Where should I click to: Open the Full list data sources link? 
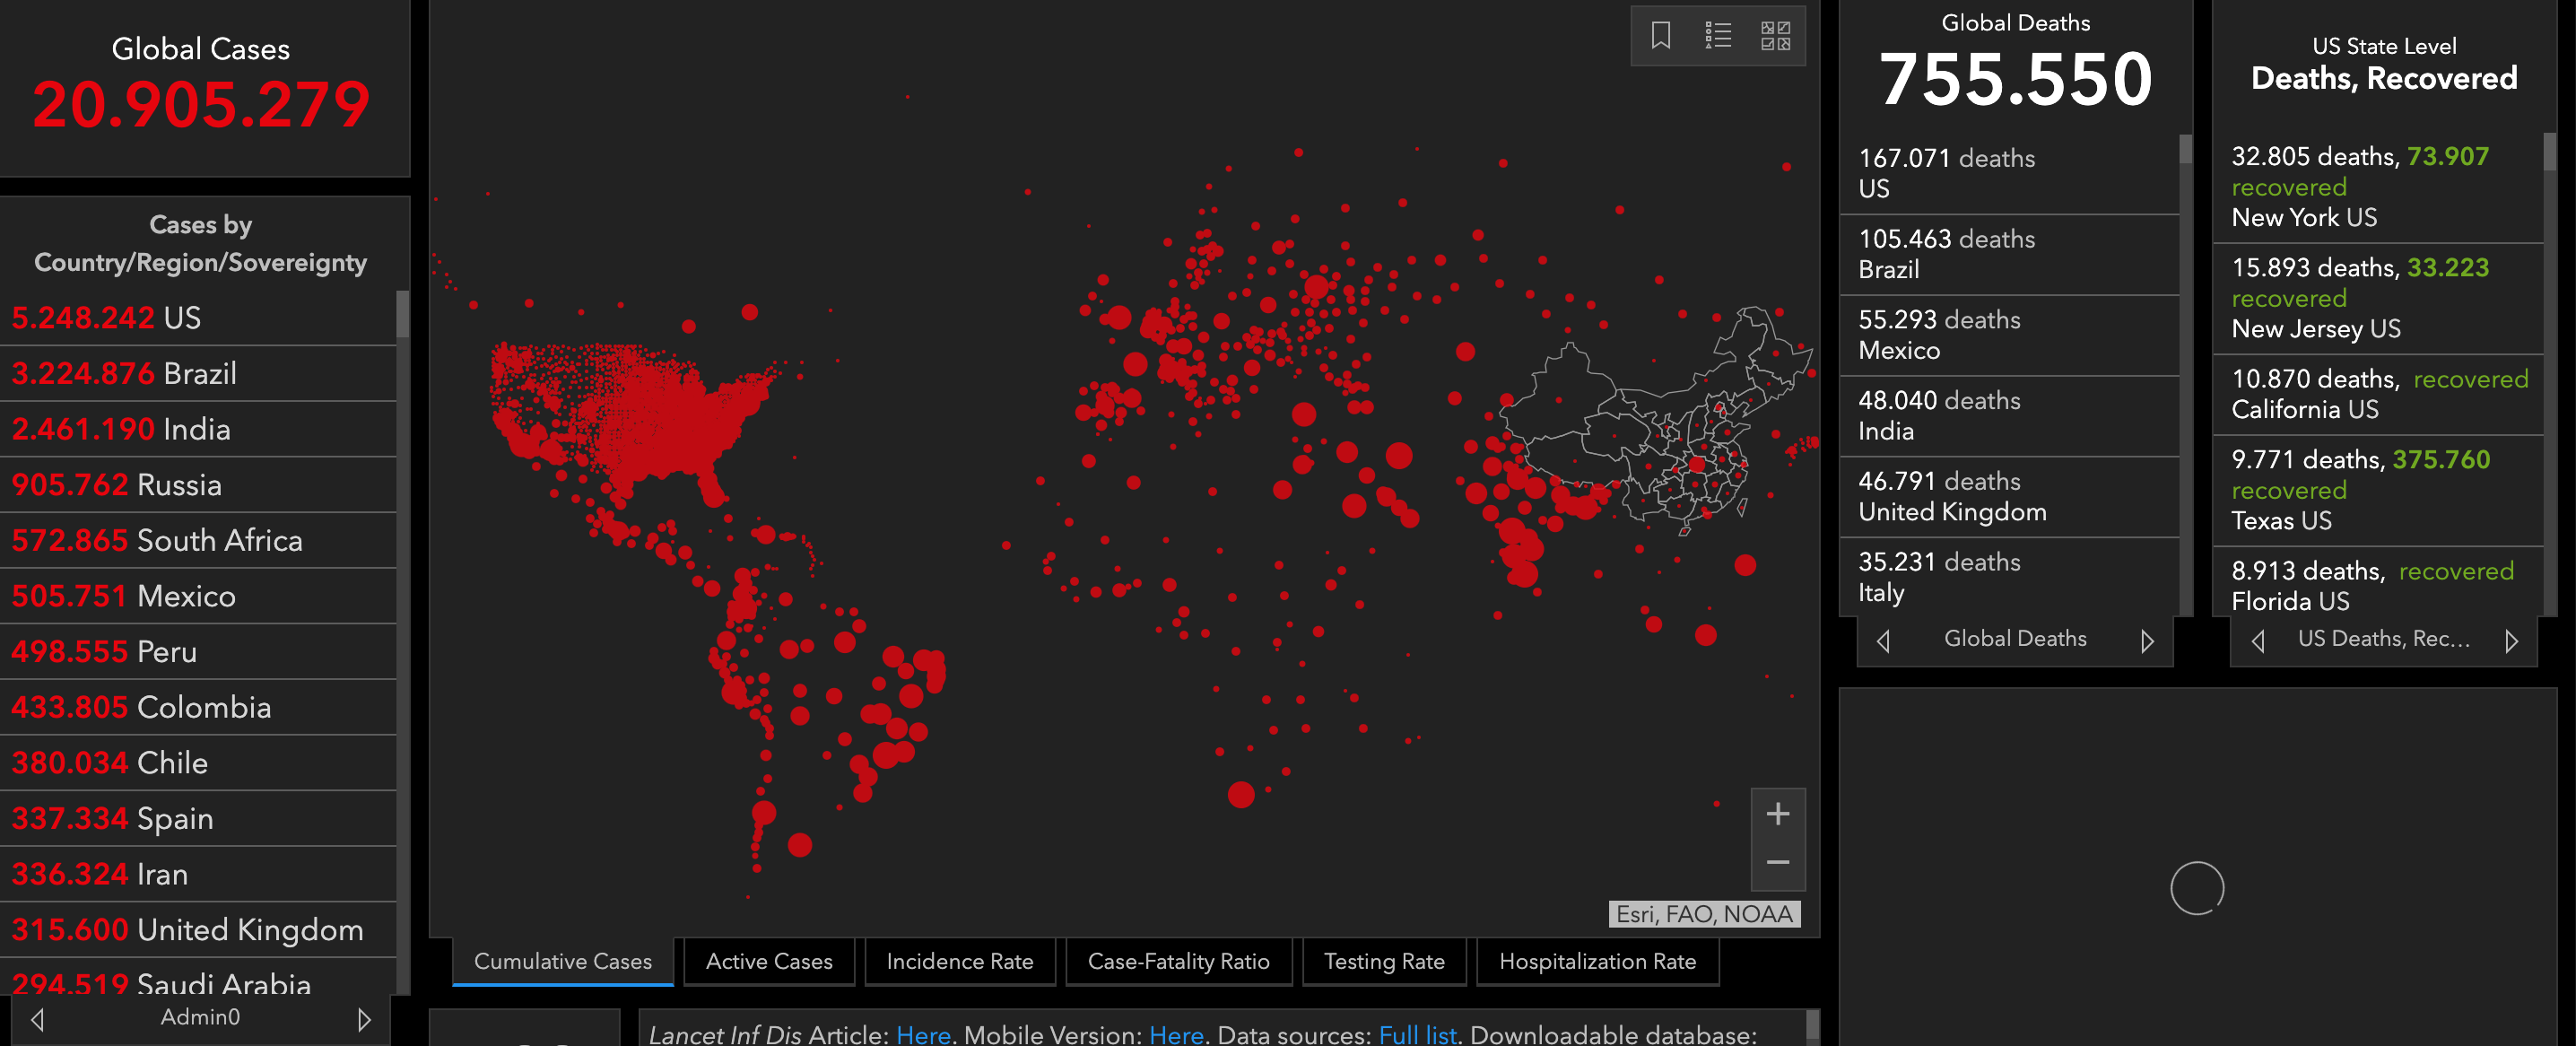1417,1034
